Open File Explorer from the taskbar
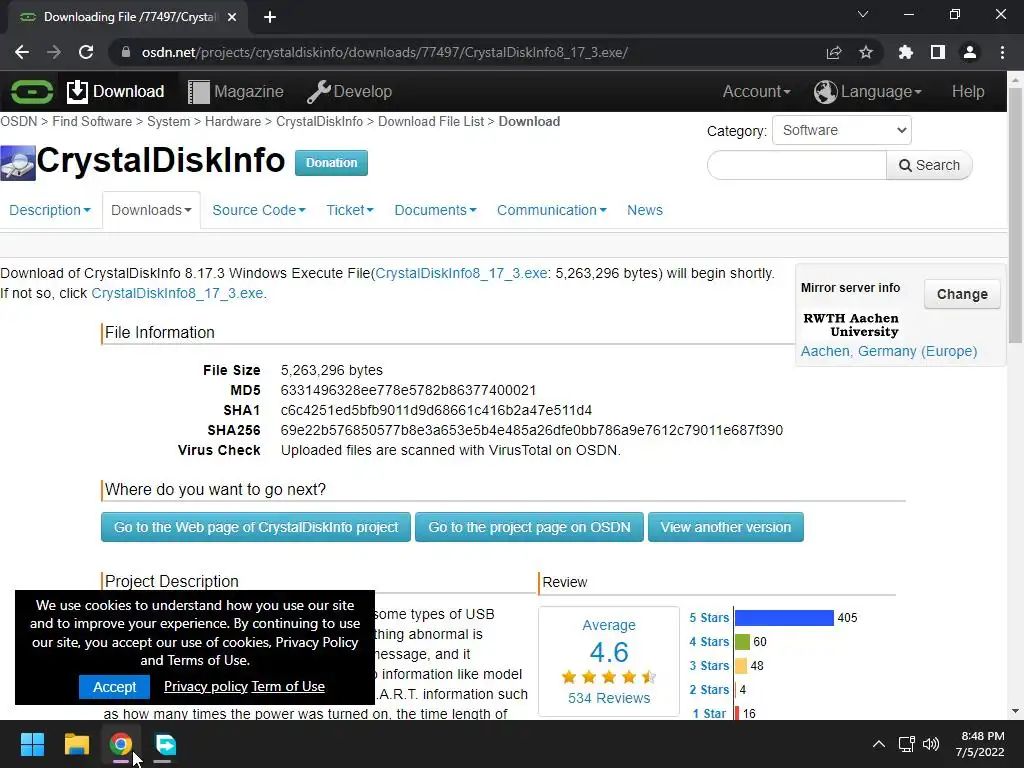The width and height of the screenshot is (1024, 768). [x=76, y=744]
